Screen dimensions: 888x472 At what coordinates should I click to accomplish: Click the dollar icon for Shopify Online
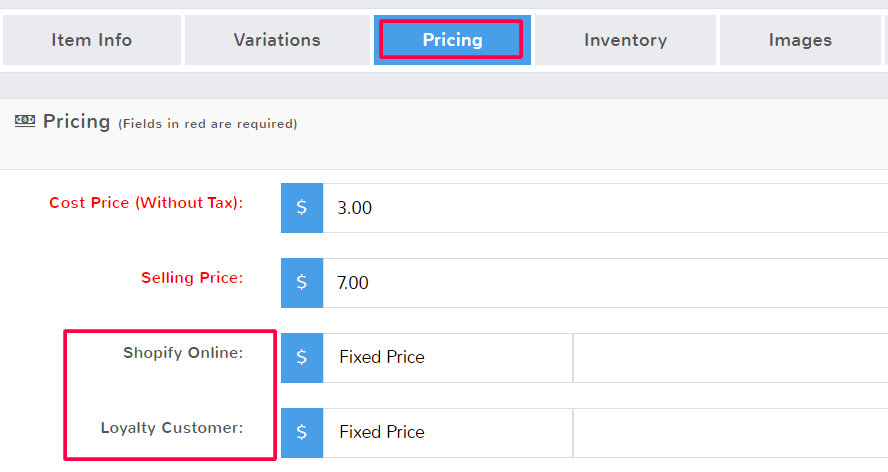(302, 358)
